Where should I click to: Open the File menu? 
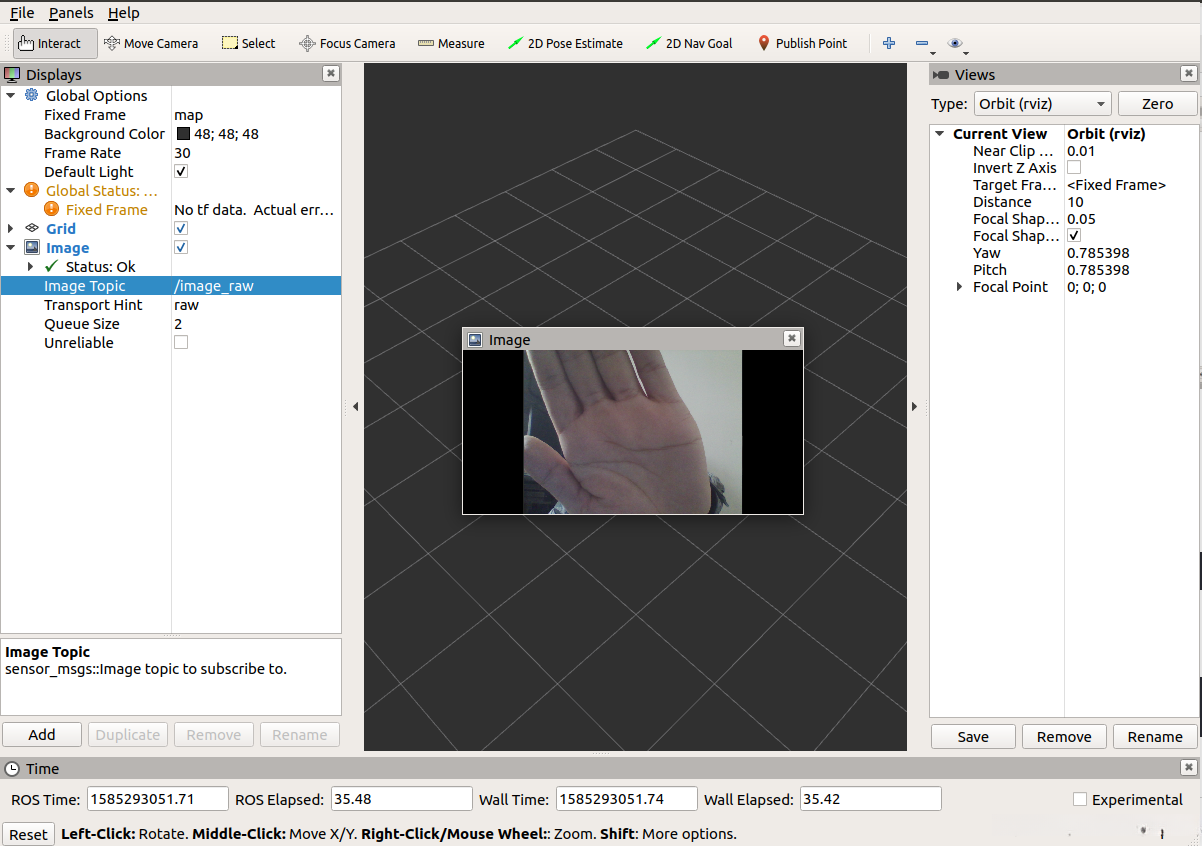point(22,13)
